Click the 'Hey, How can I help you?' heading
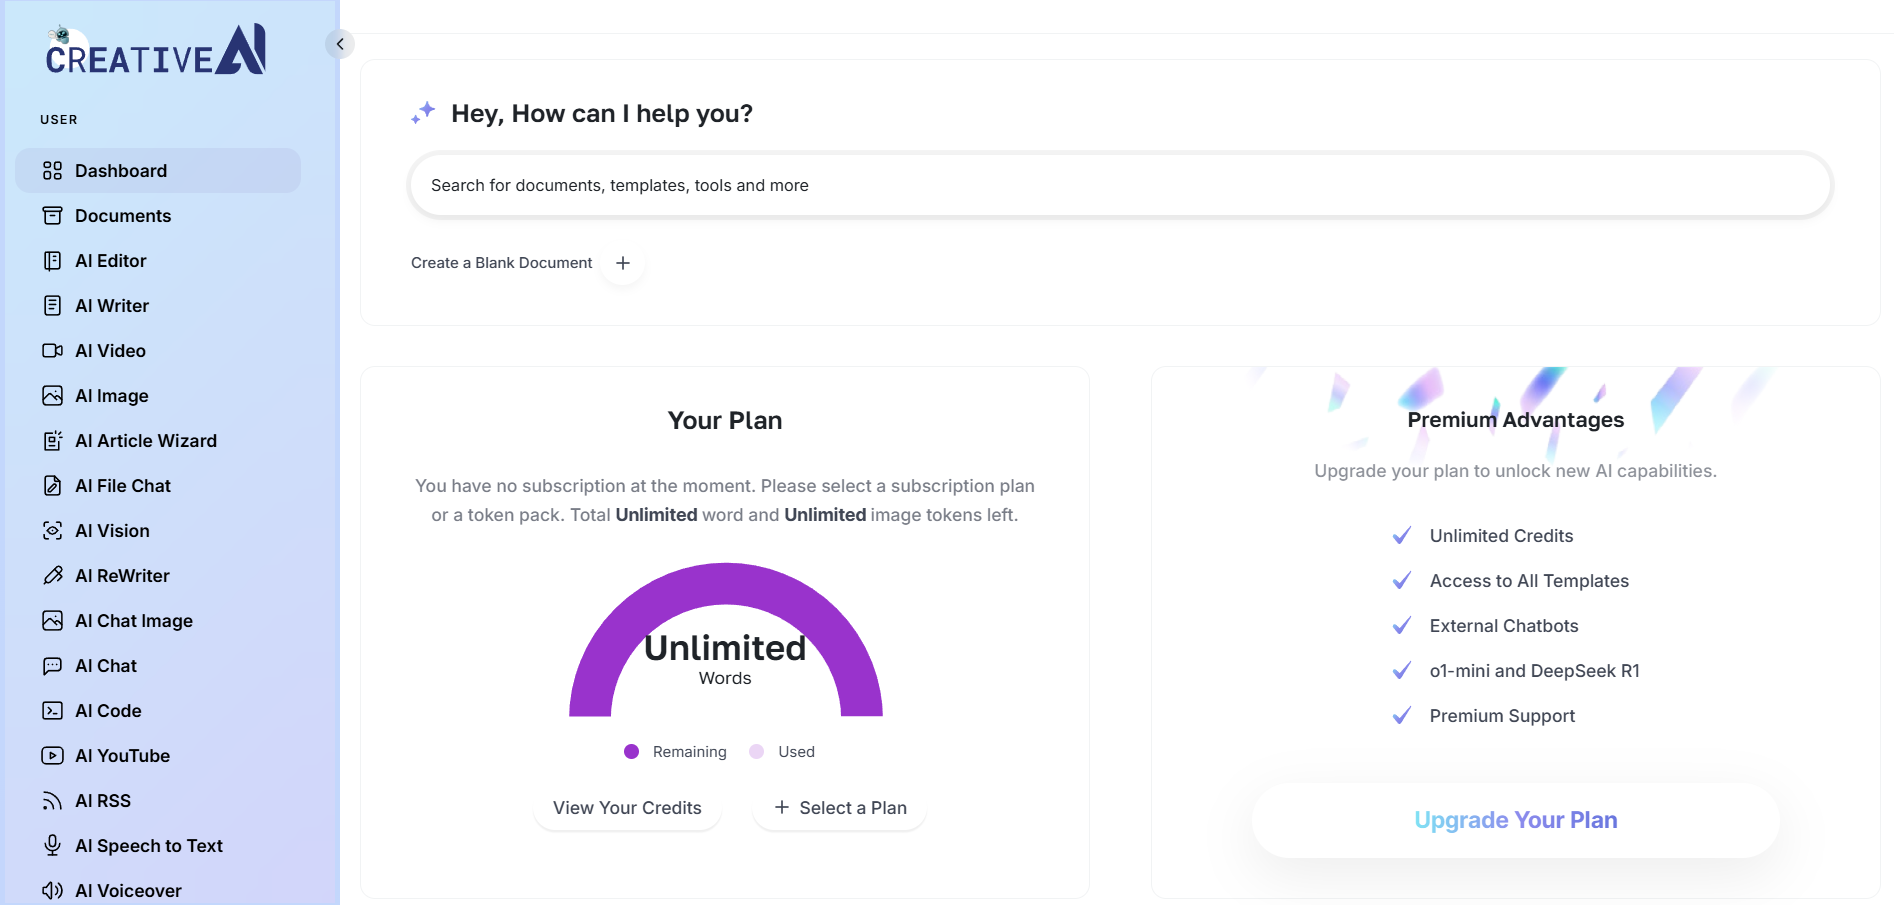This screenshot has height=905, width=1894. coord(602,114)
